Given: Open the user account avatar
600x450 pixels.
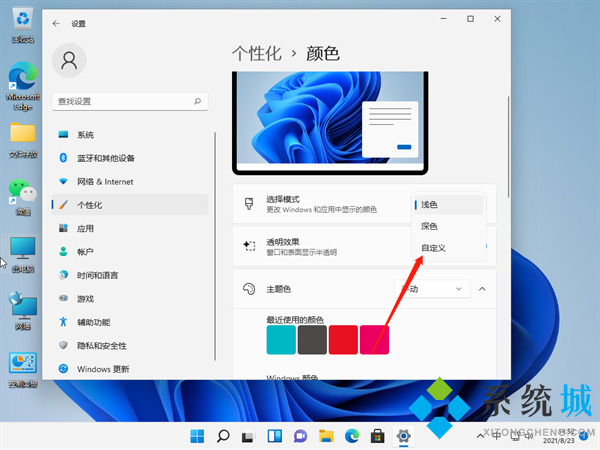Looking at the screenshot, I should [69, 60].
